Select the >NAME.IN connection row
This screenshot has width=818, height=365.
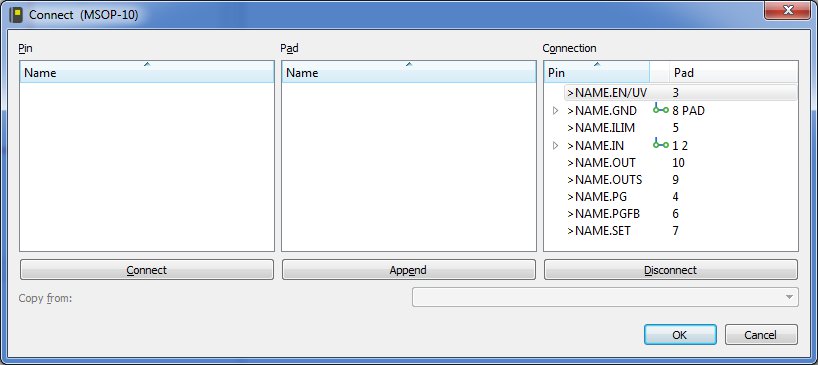[681, 145]
